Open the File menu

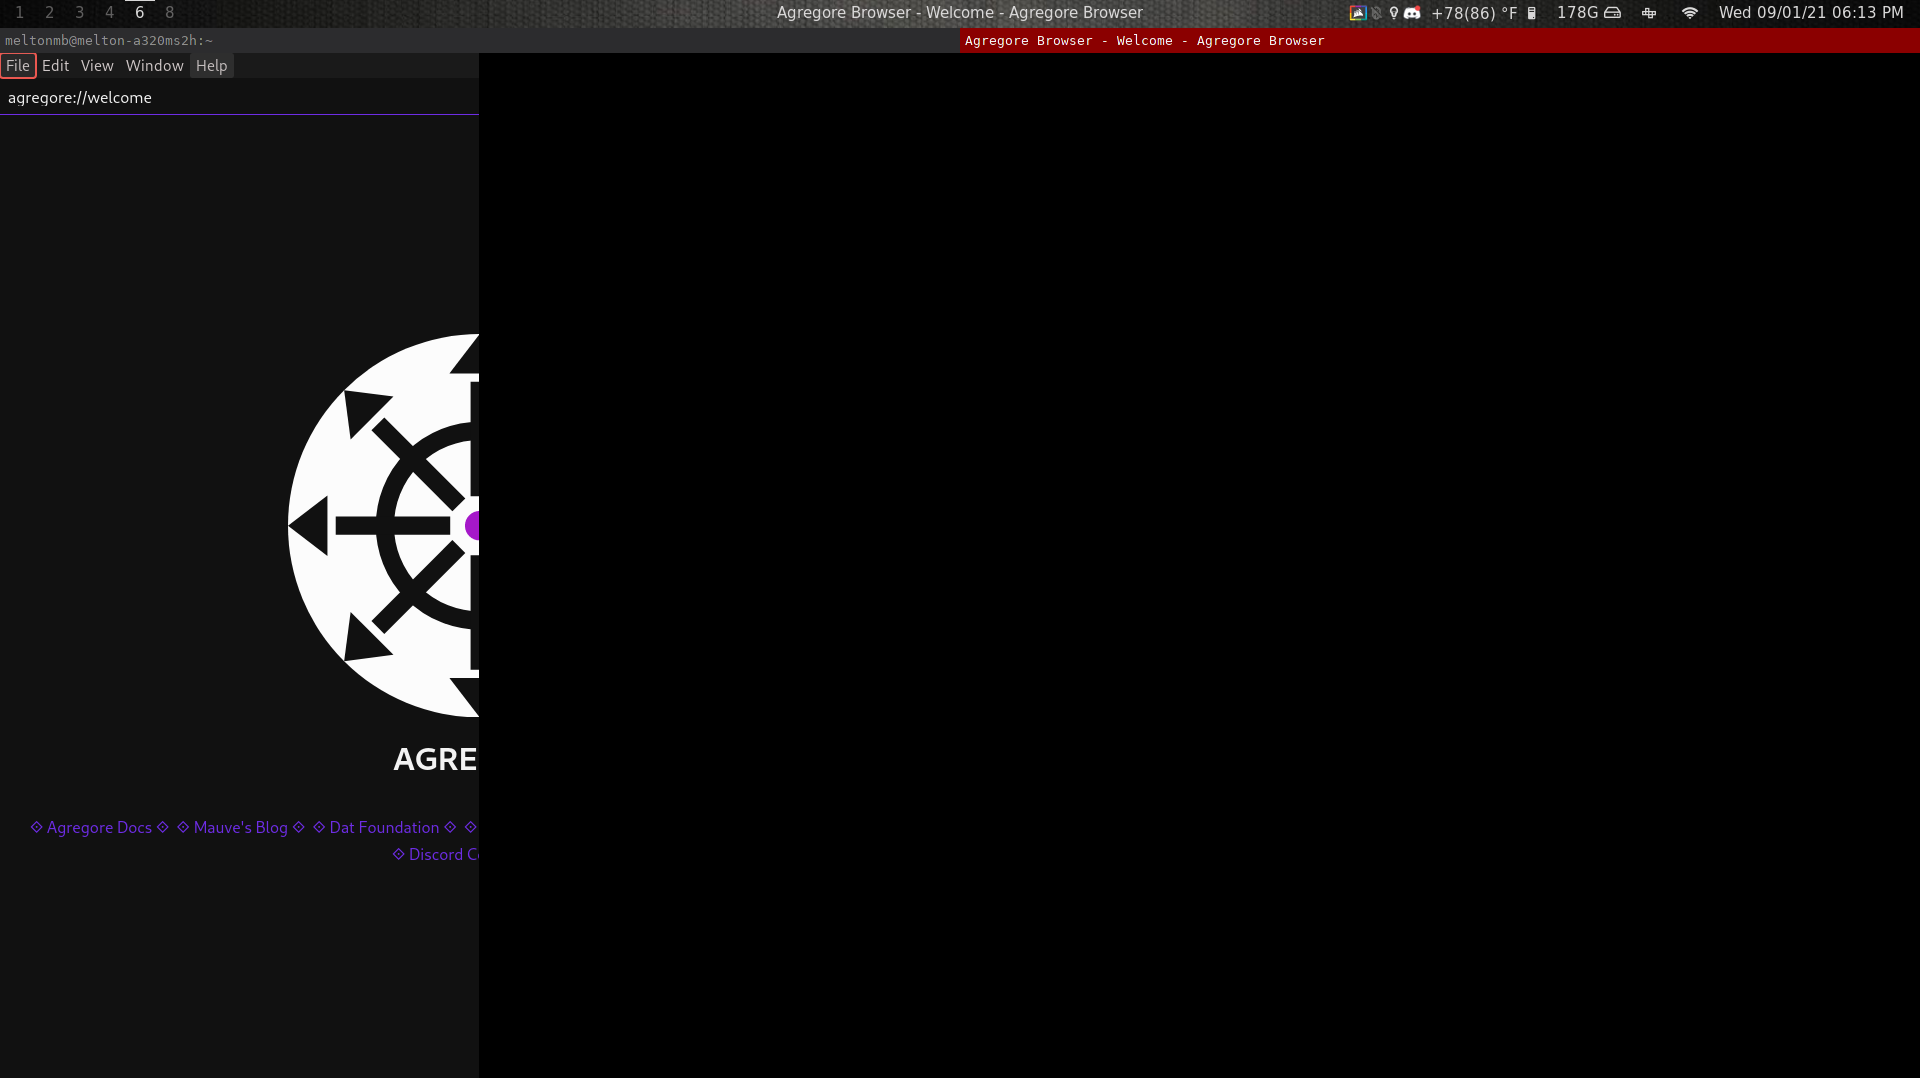(x=18, y=65)
